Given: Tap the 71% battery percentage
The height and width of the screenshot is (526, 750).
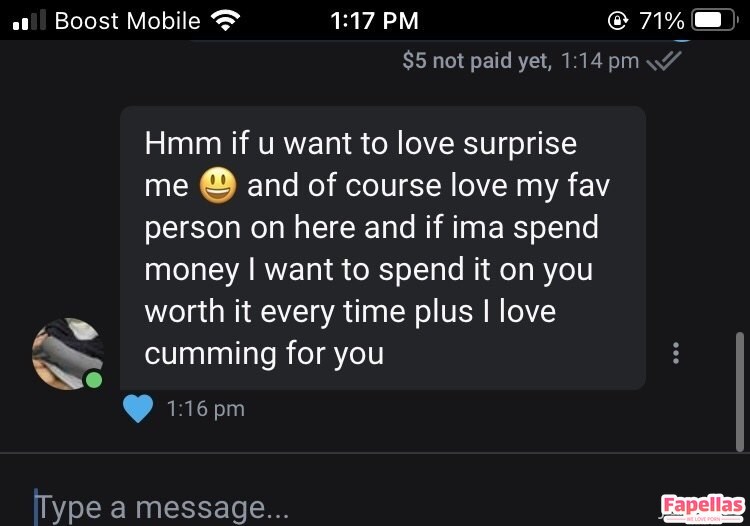Looking at the screenshot, I should point(662,21).
